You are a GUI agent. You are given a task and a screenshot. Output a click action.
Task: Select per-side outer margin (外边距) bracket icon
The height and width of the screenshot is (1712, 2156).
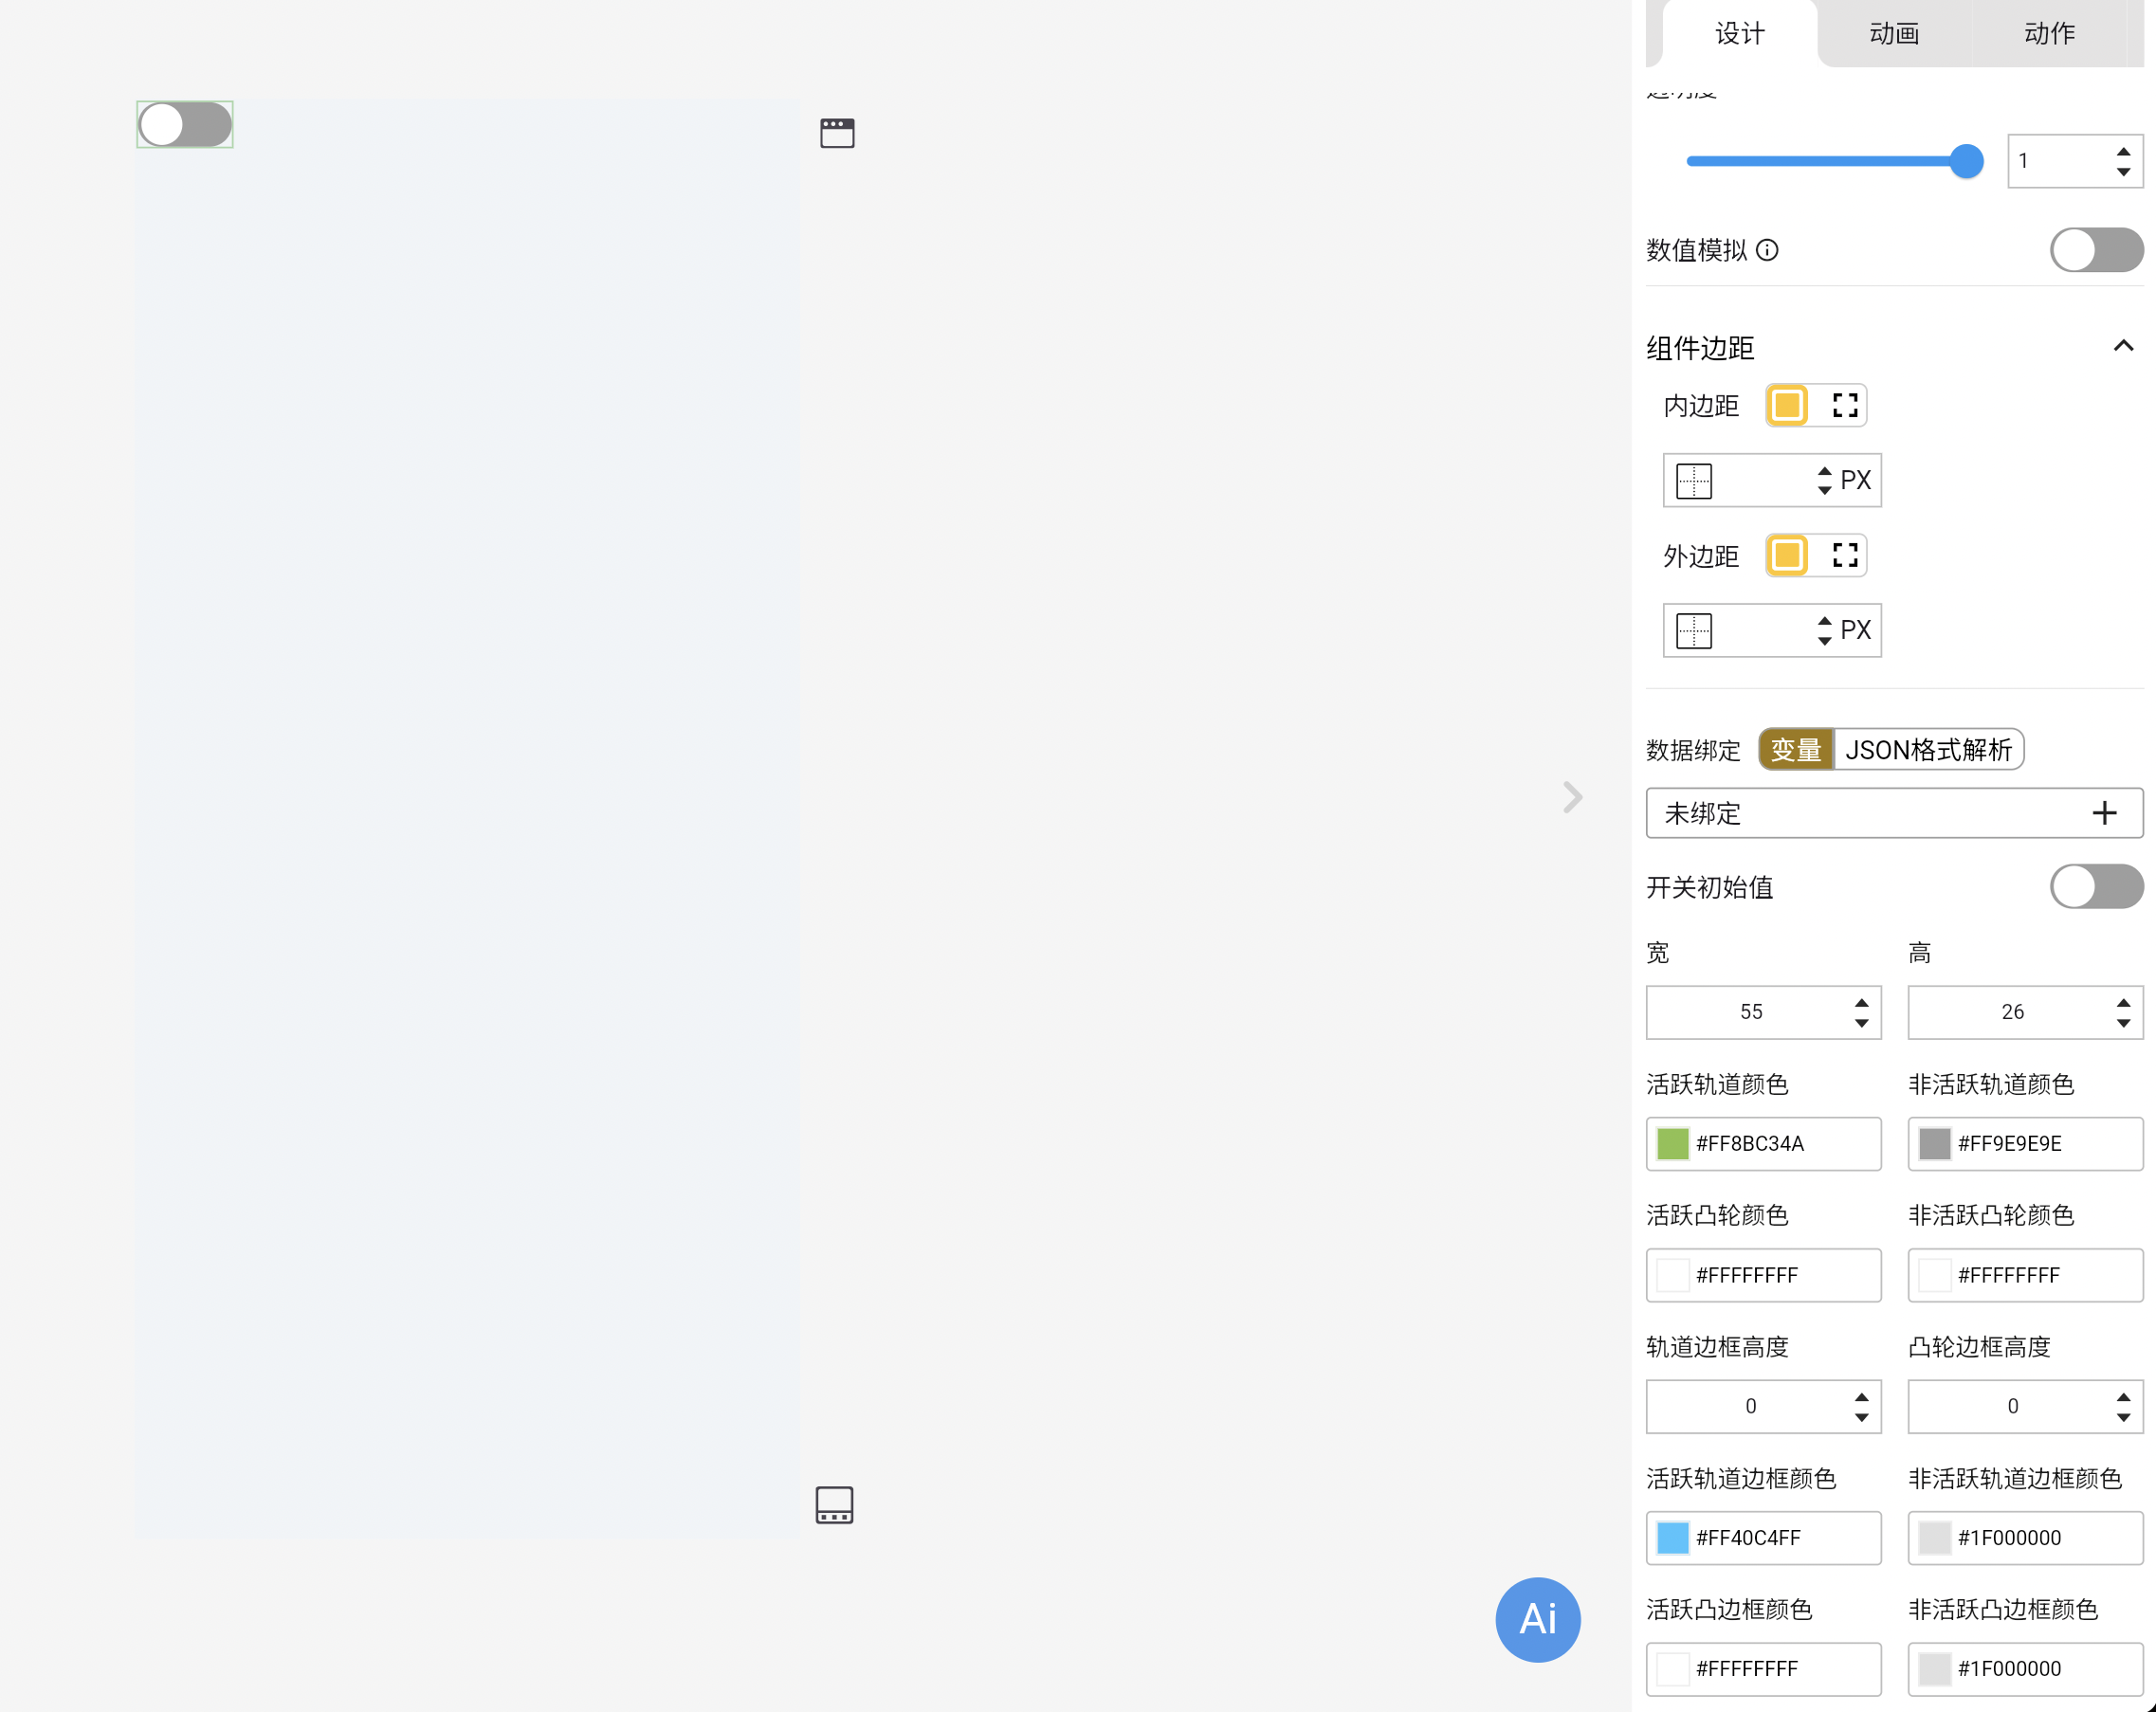pos(1844,556)
